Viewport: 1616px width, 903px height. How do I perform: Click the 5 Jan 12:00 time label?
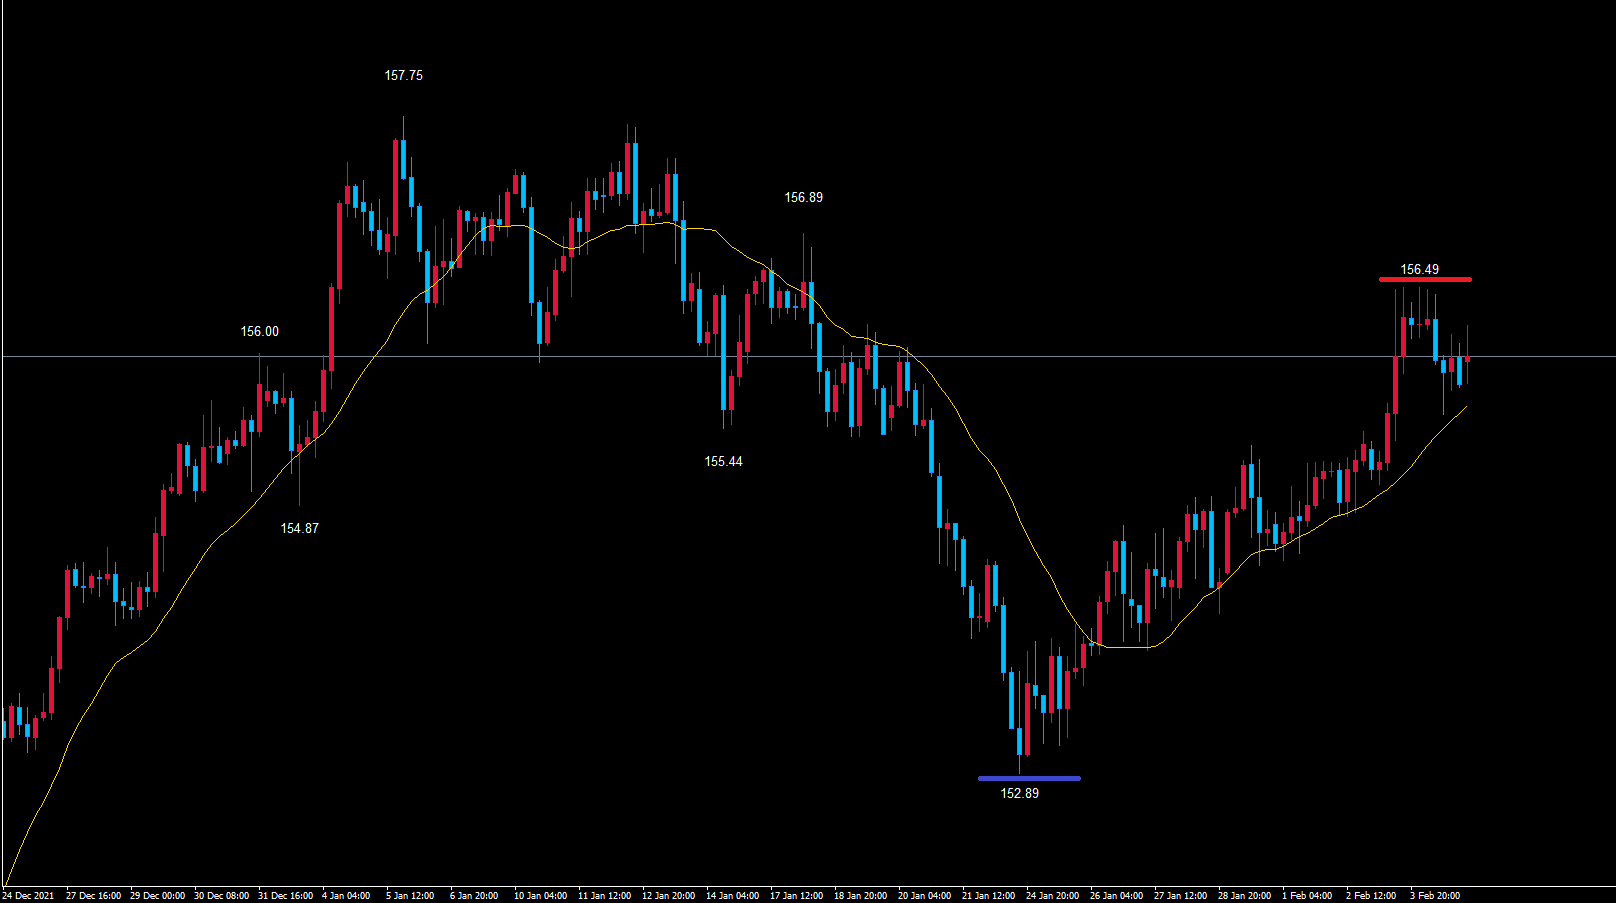[x=410, y=896]
